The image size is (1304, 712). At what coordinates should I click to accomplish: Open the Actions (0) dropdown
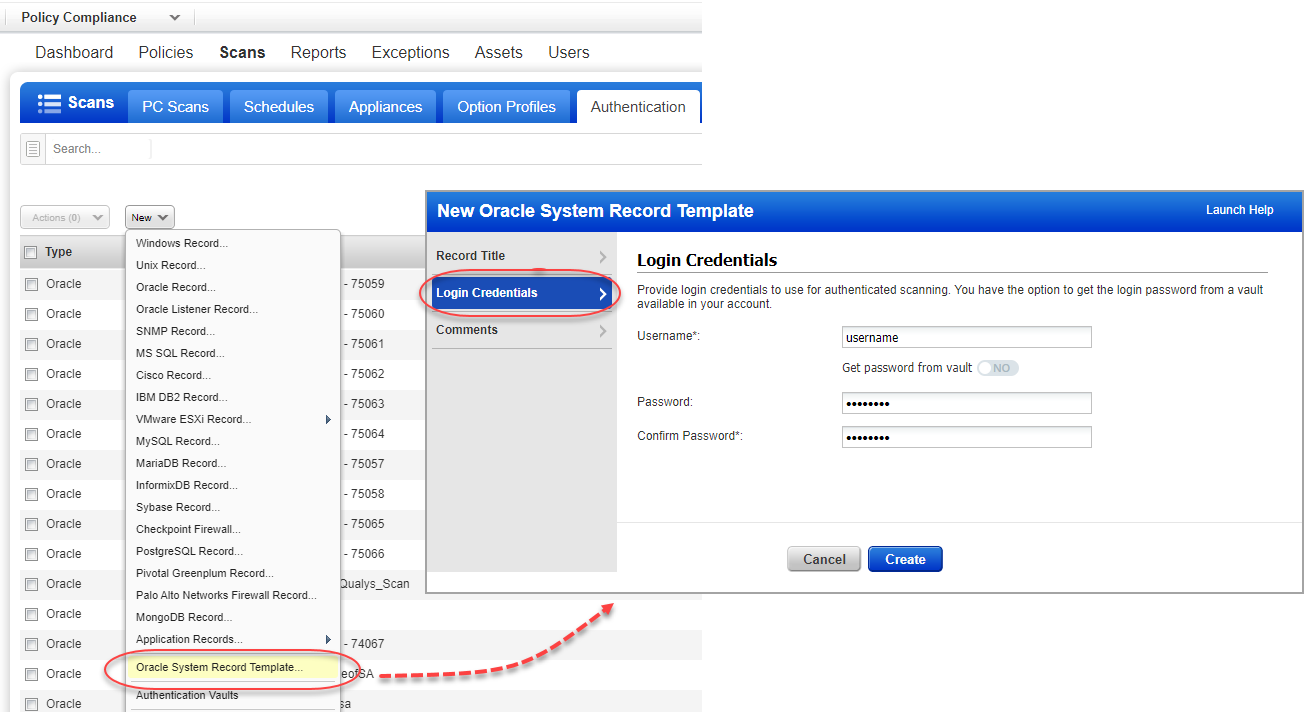[65, 217]
